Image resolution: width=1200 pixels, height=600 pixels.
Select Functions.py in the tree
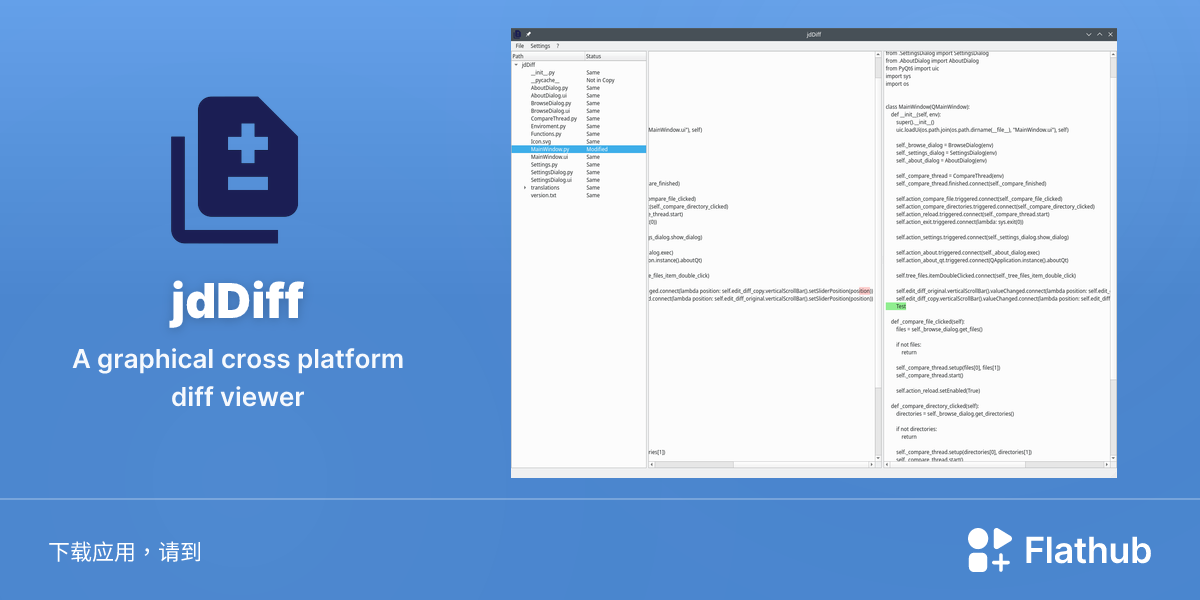click(546, 134)
